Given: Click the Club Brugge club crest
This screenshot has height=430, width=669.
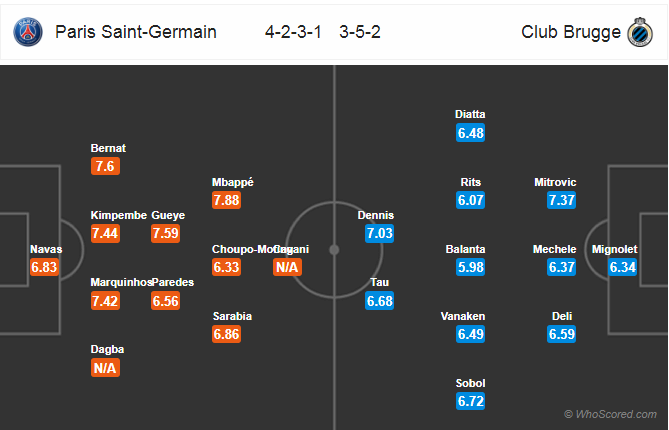Looking at the screenshot, I should point(640,32).
